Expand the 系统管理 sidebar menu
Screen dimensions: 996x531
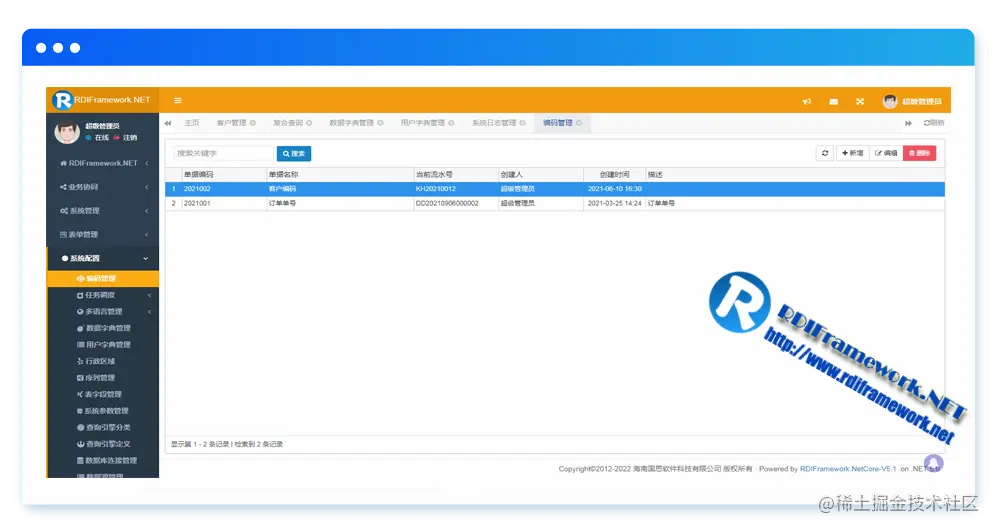click(x=103, y=211)
